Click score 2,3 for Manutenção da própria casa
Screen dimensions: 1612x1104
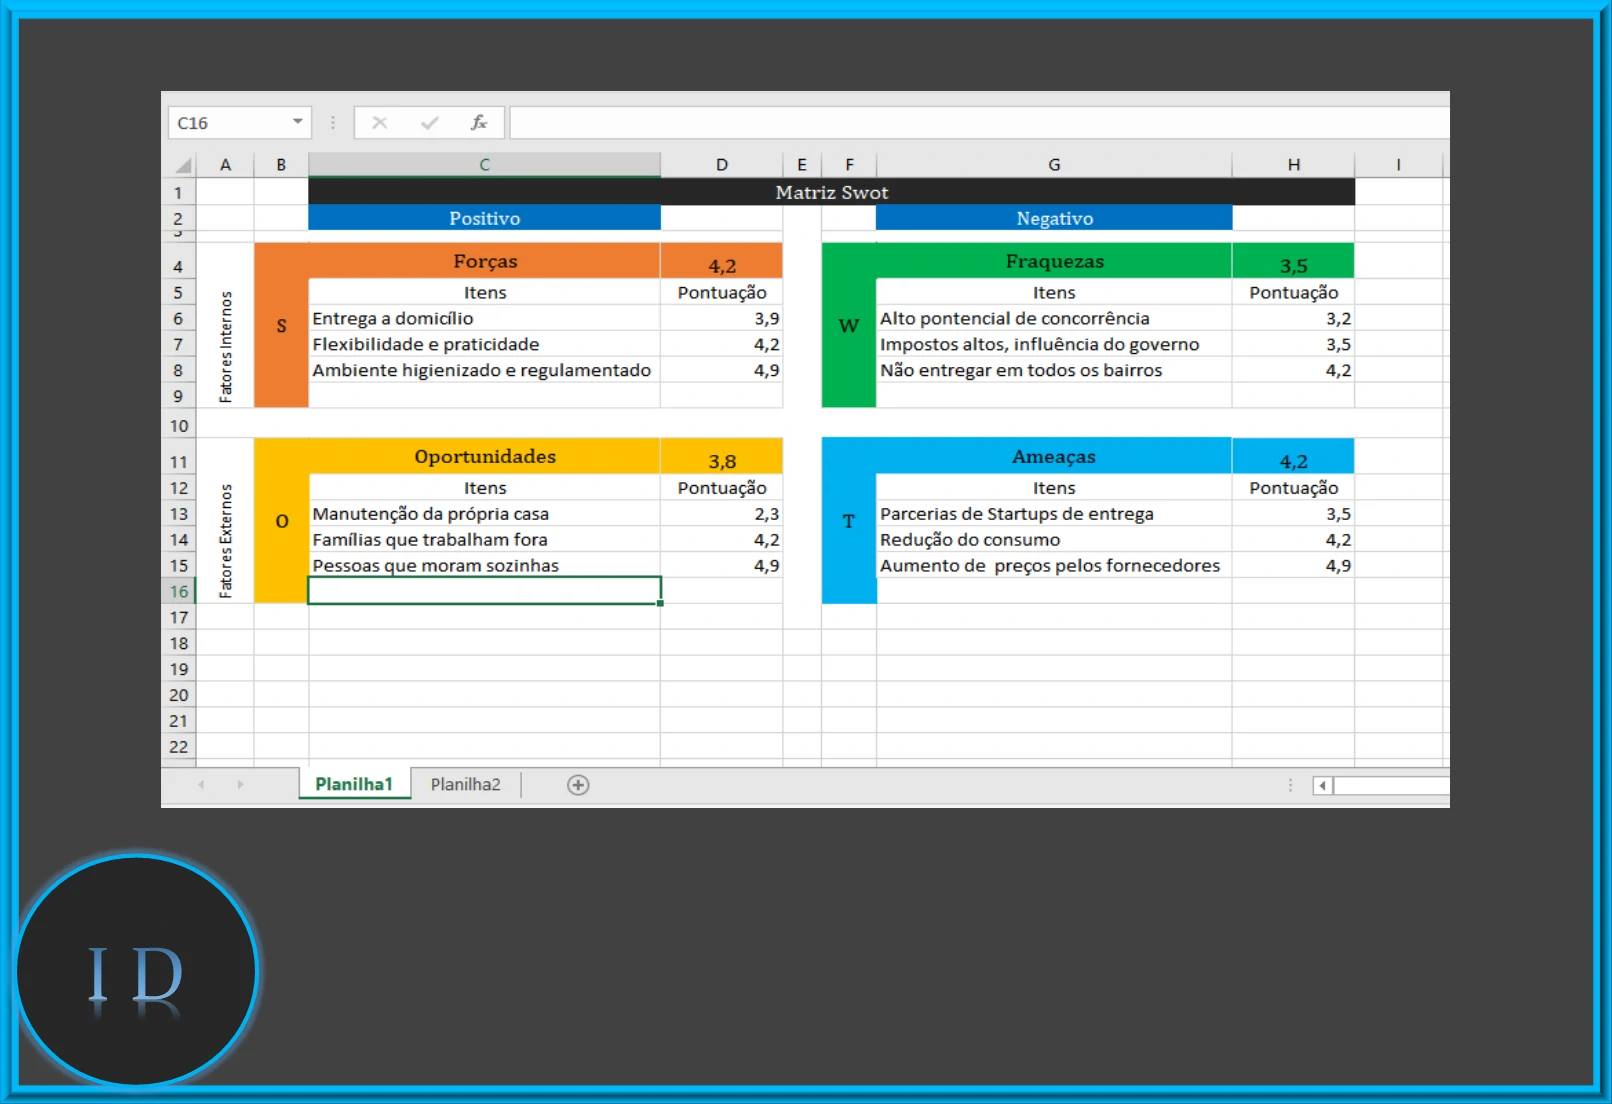tap(721, 514)
